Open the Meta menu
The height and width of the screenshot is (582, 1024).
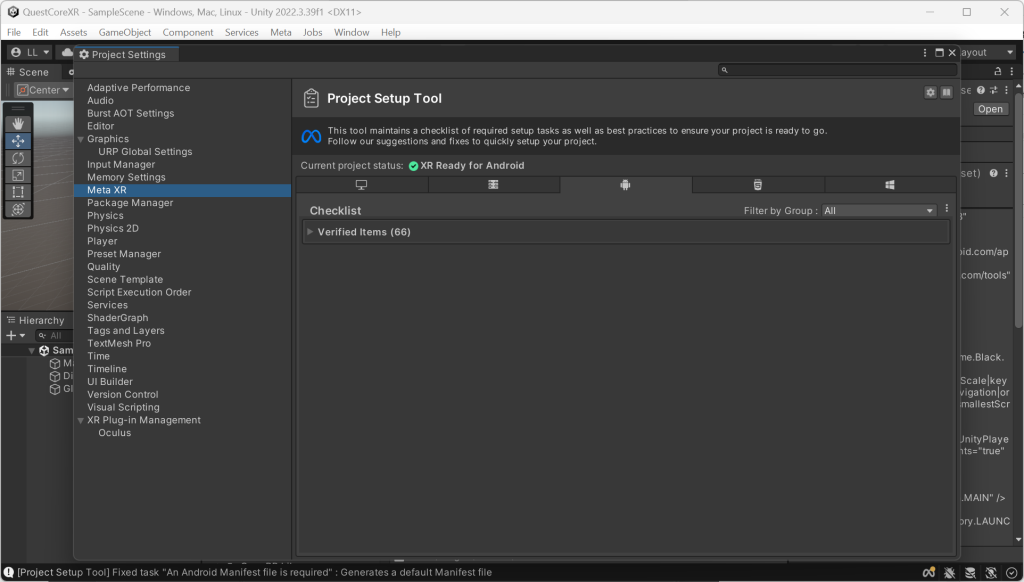point(281,32)
